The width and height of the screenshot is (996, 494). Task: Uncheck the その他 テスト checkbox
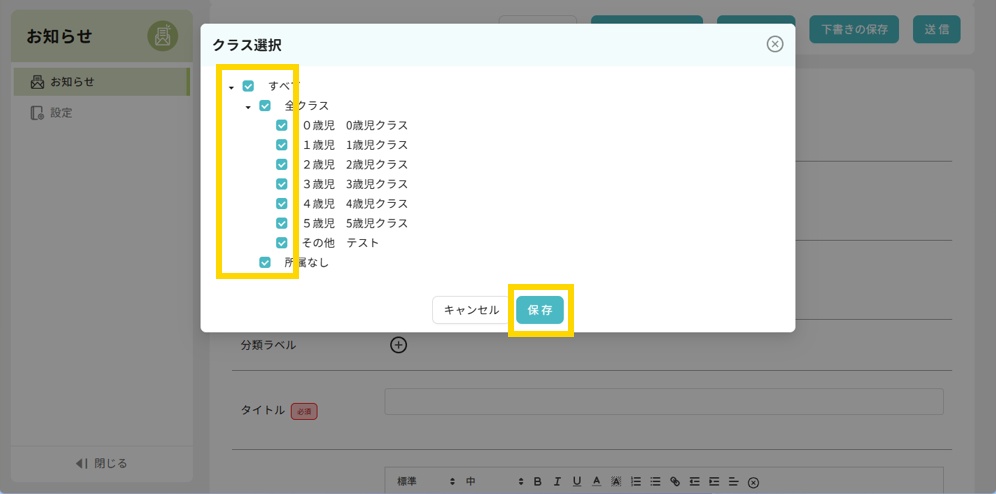tap(282, 242)
